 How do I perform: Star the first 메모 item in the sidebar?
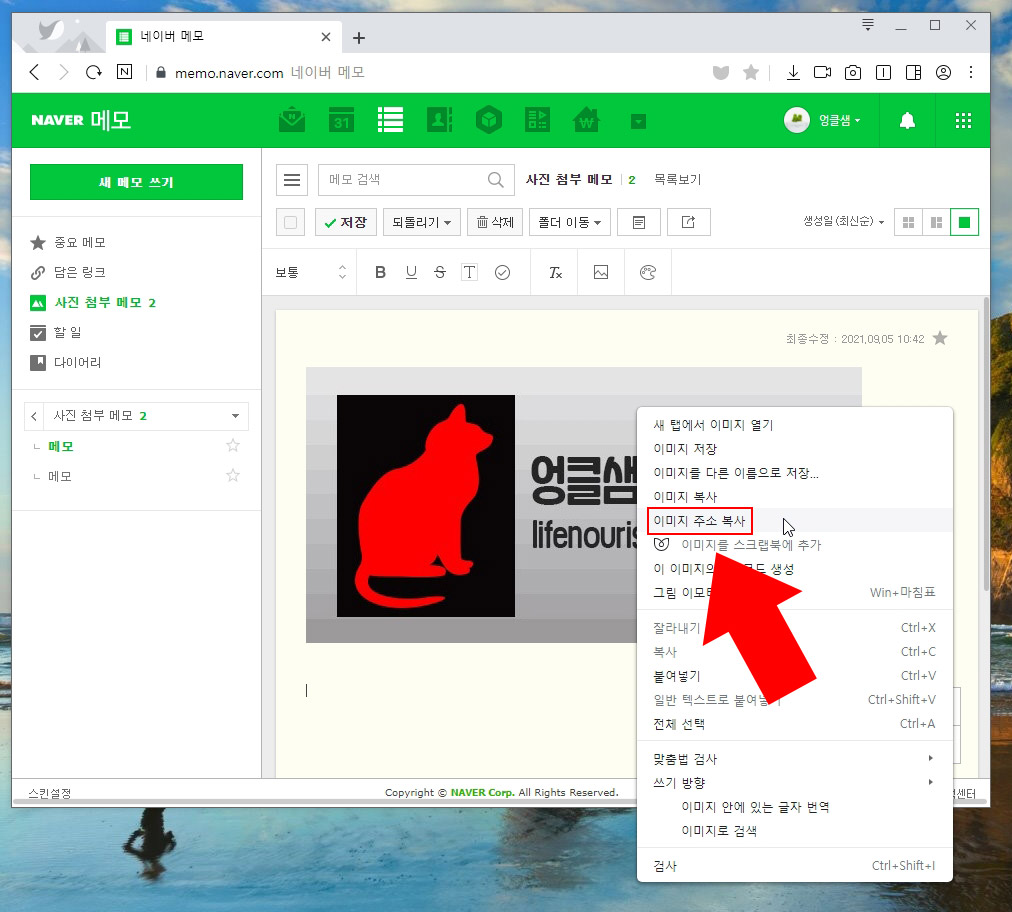[x=232, y=446]
